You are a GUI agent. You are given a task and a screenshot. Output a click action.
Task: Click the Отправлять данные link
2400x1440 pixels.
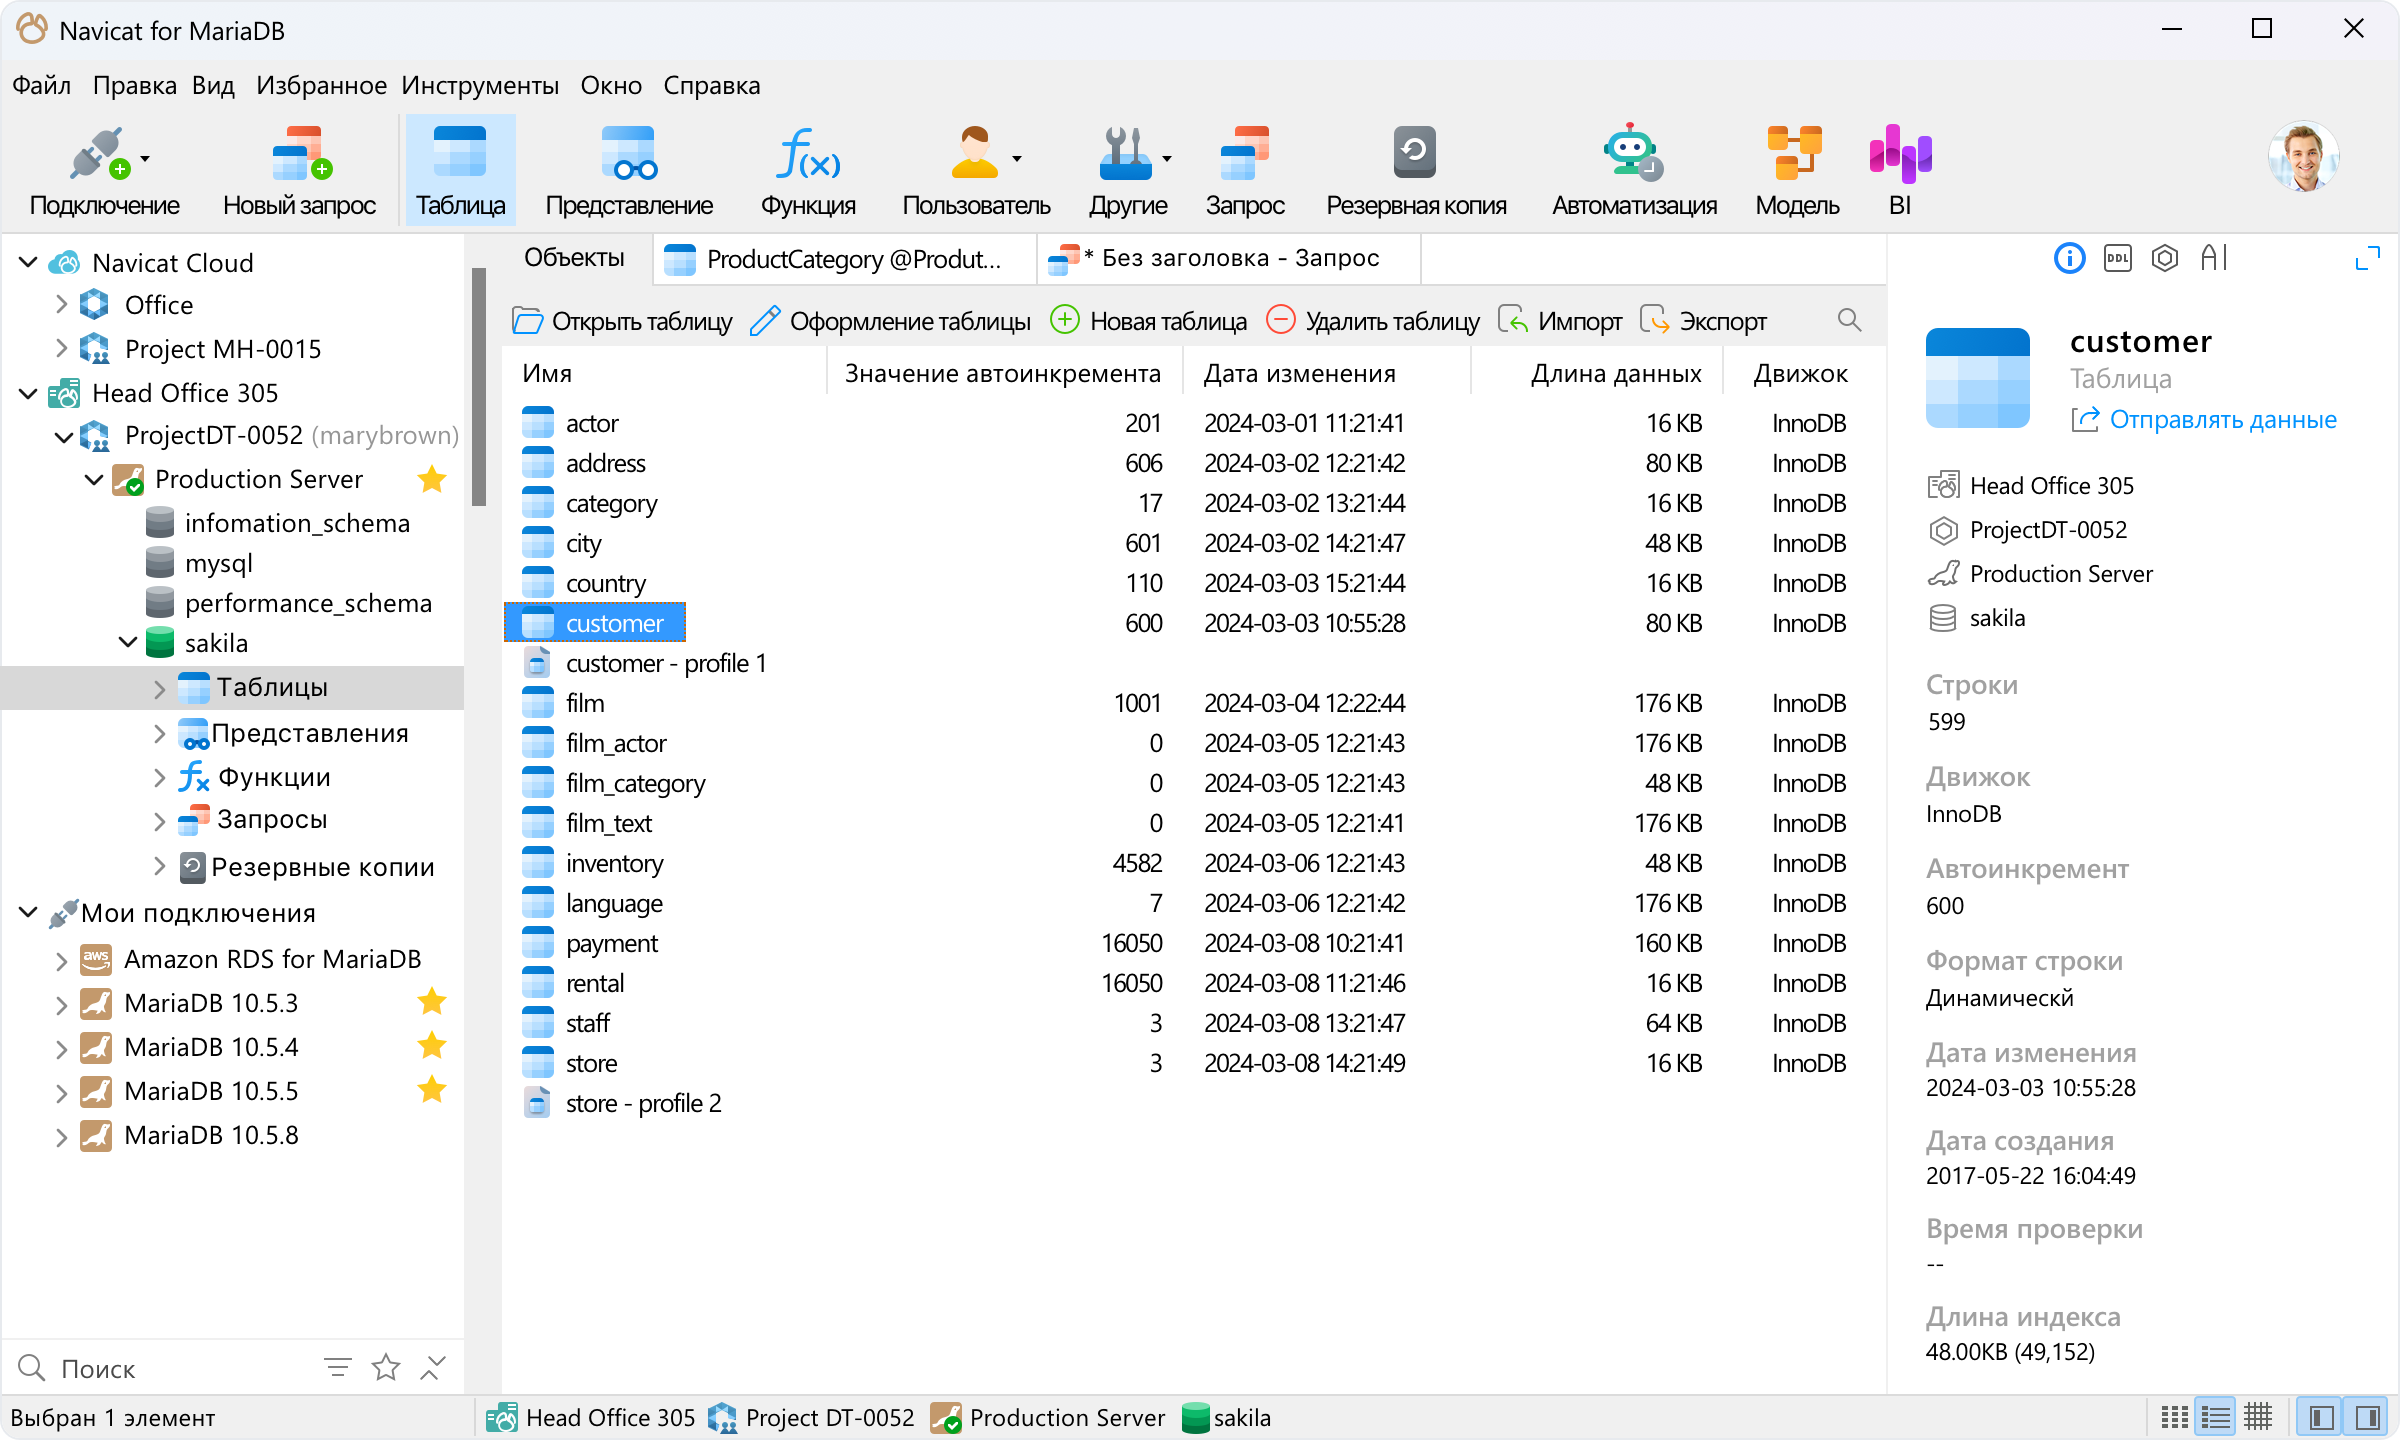tap(2222, 420)
